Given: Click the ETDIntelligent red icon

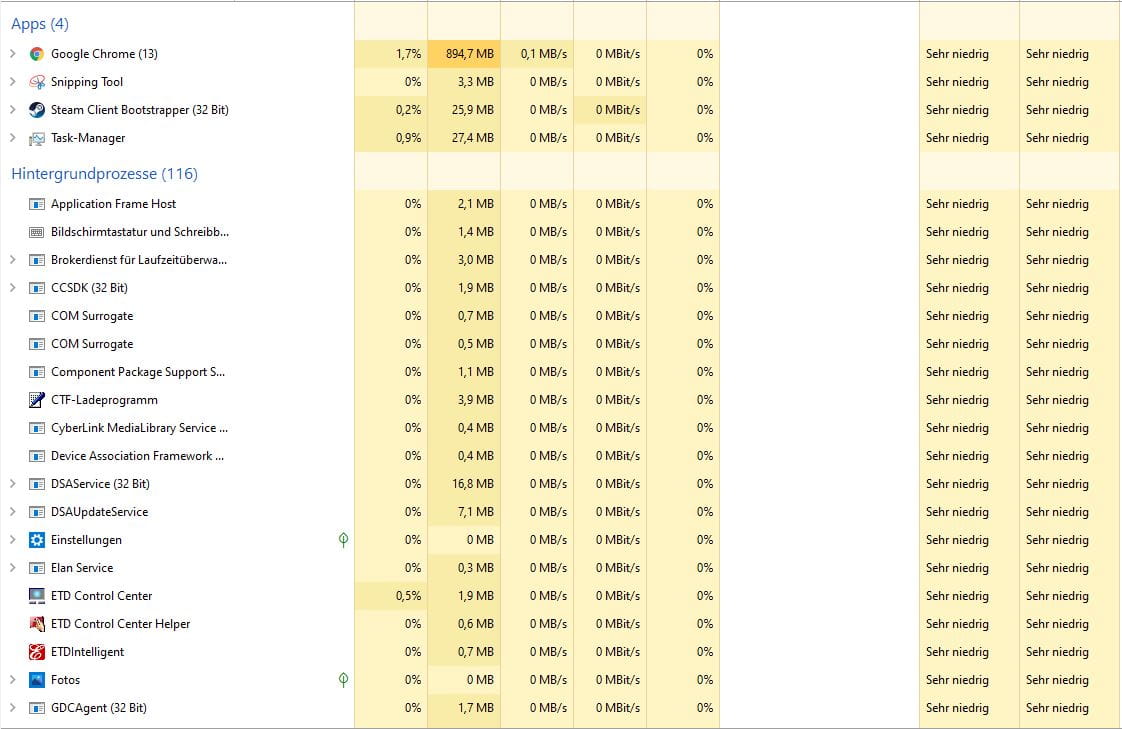Looking at the screenshot, I should point(37,652).
